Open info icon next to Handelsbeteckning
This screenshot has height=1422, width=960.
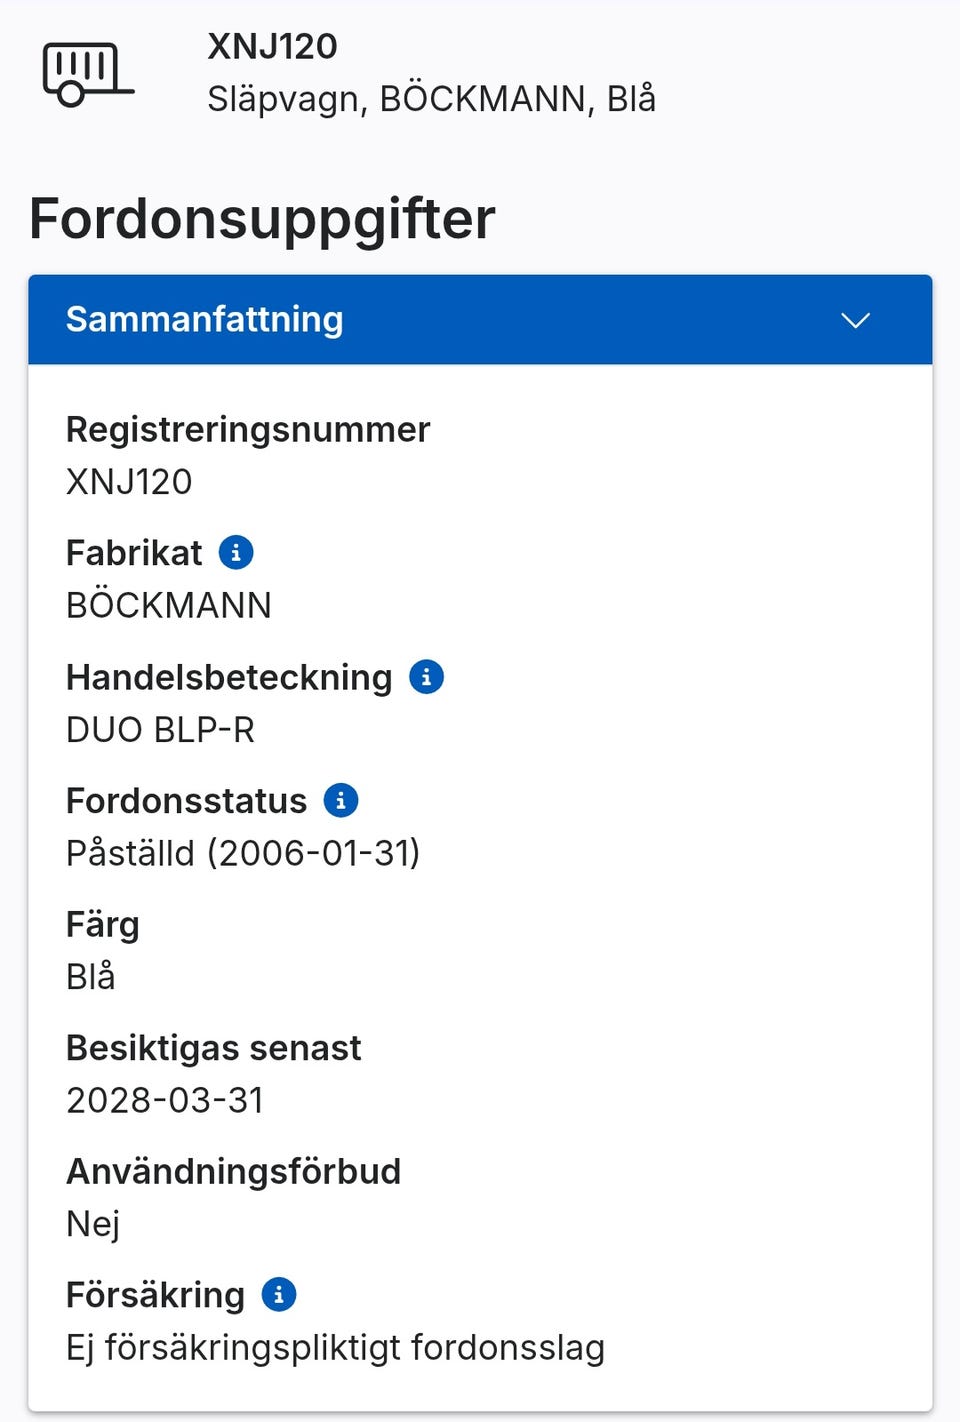point(426,677)
